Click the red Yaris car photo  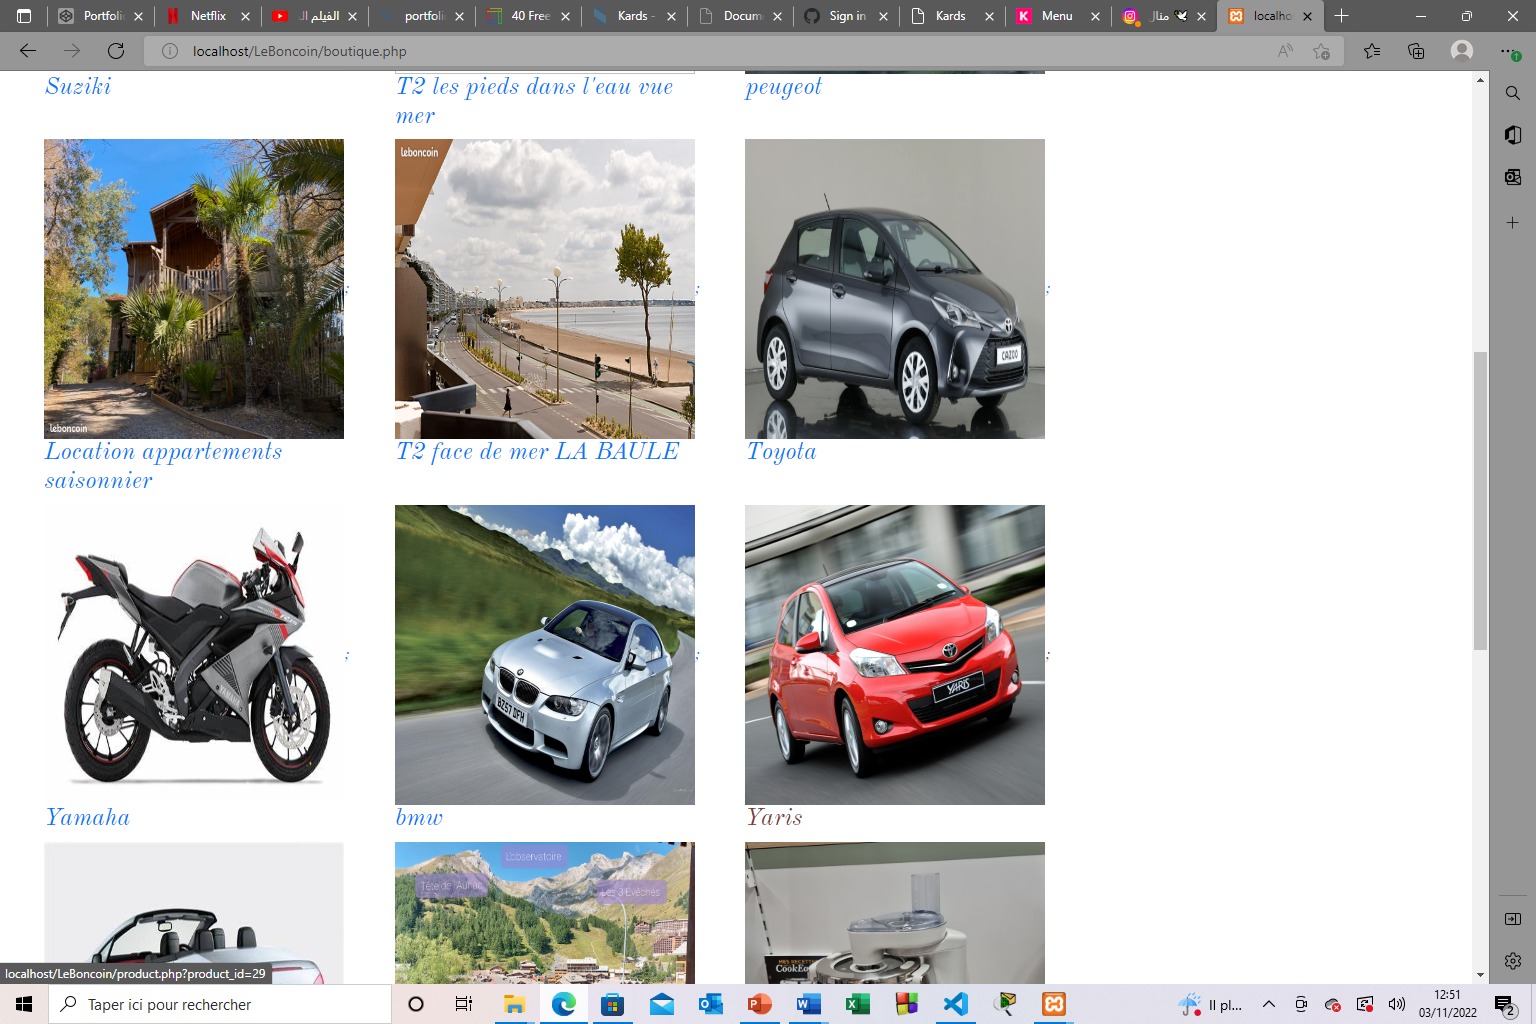(x=895, y=655)
